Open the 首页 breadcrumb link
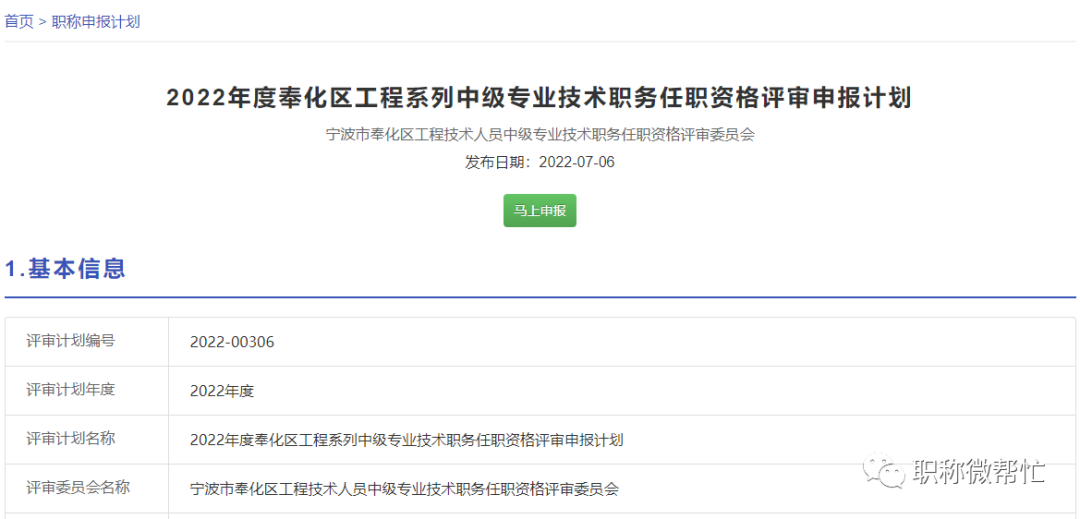This screenshot has height=519, width=1080. pyautogui.click(x=19, y=21)
